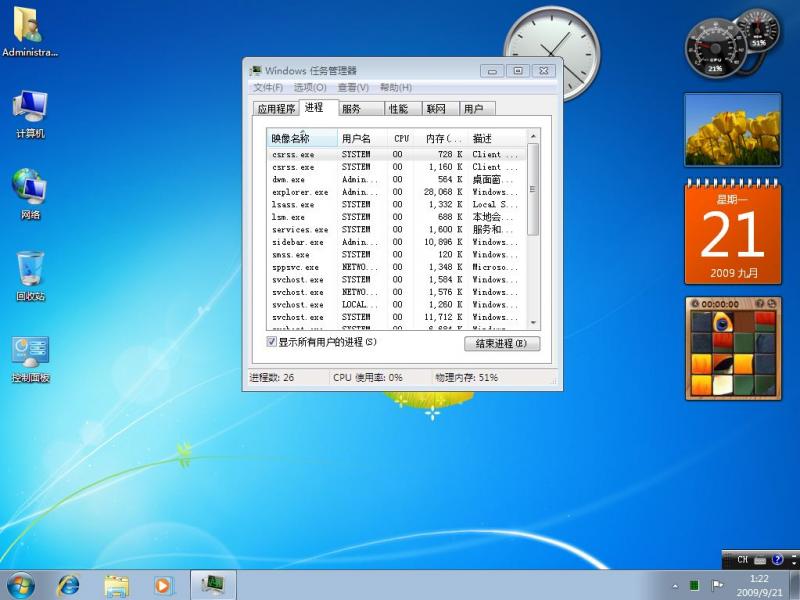800x600 pixels.
Task: Open the file explorer taskbar icon
Action: point(116,585)
